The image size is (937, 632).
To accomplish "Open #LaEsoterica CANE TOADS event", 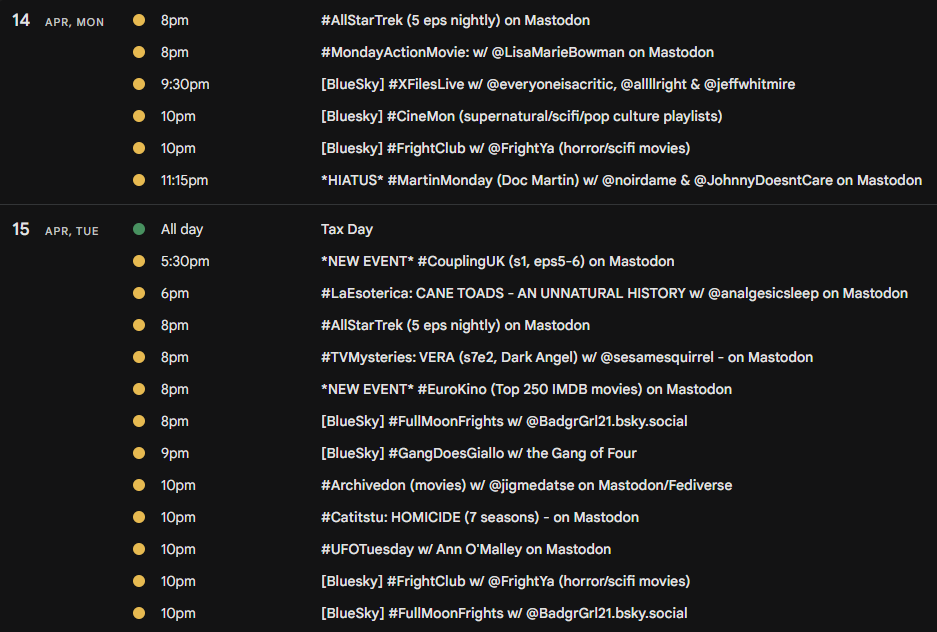I will pos(614,293).
